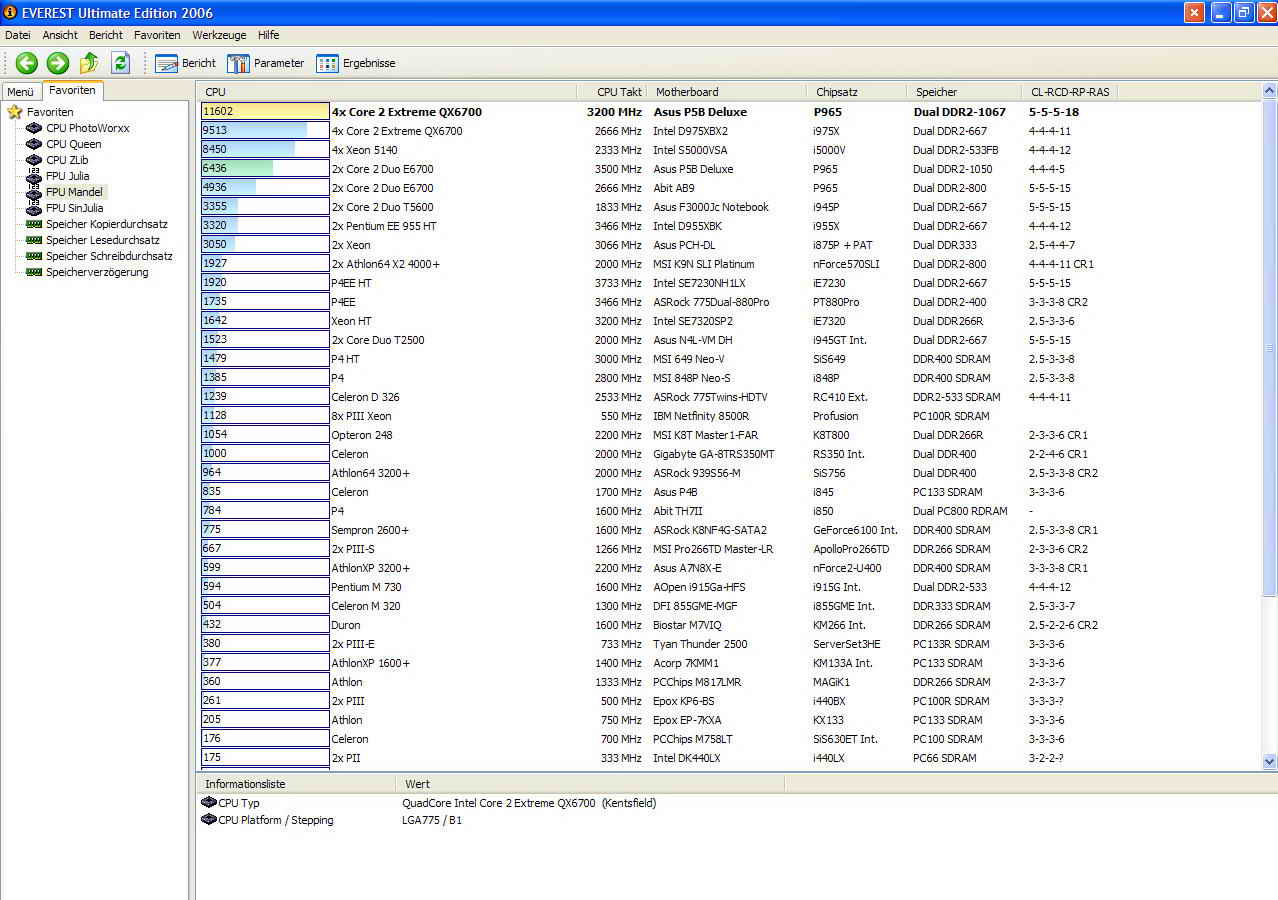The height and width of the screenshot is (900, 1278).
Task: Click the Speicher Schreibdurchsatz memory icon
Action: 34,256
